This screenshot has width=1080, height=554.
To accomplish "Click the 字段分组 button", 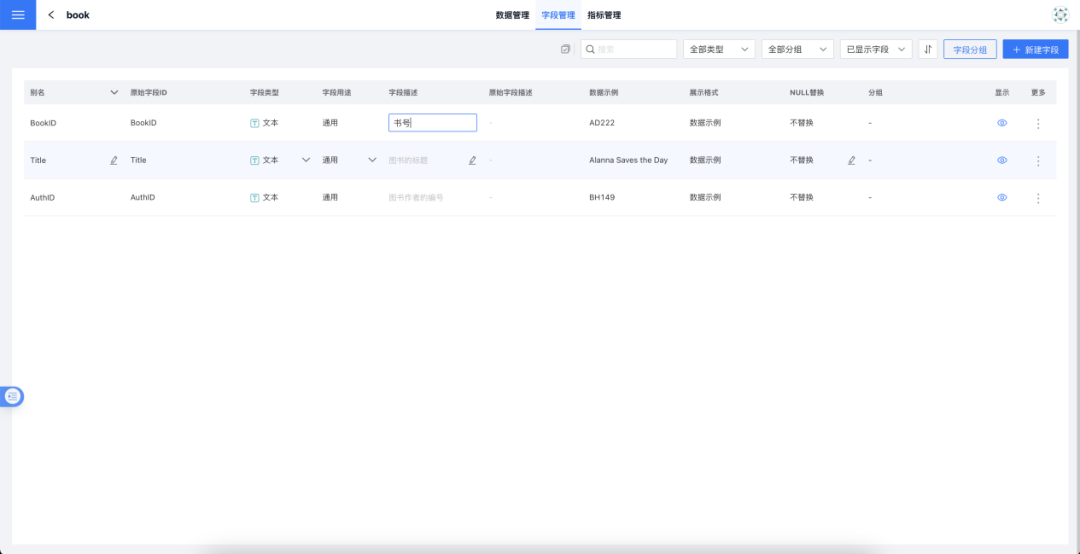I will [970, 49].
